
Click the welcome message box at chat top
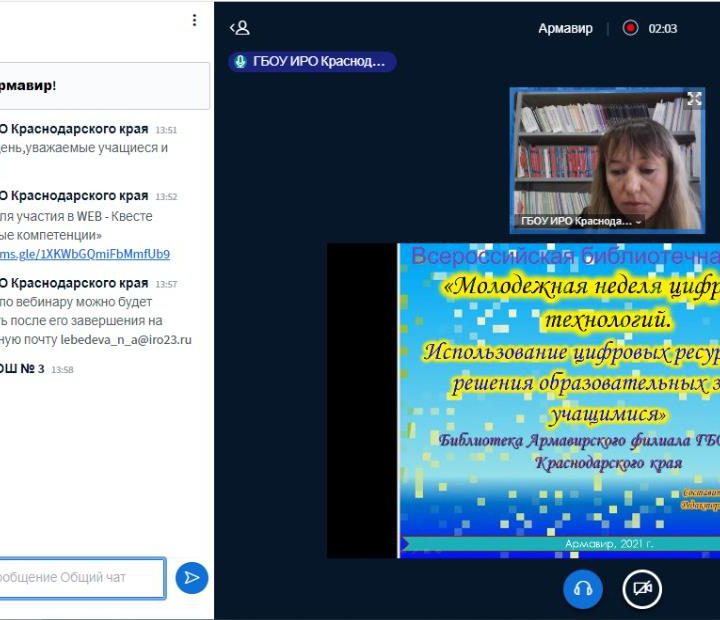[100, 86]
